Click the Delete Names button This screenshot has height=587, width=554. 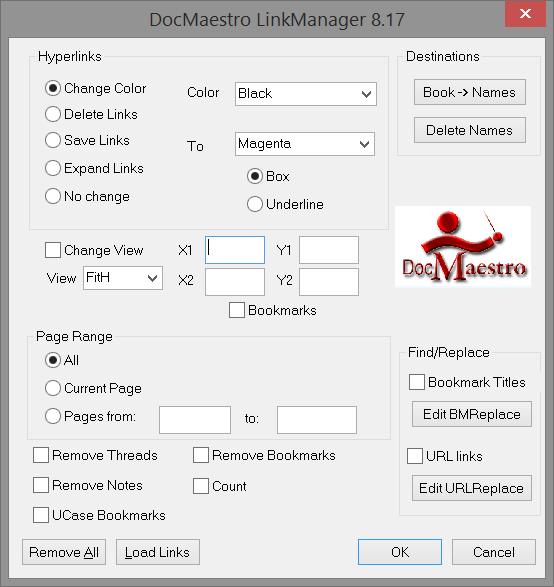click(470, 130)
